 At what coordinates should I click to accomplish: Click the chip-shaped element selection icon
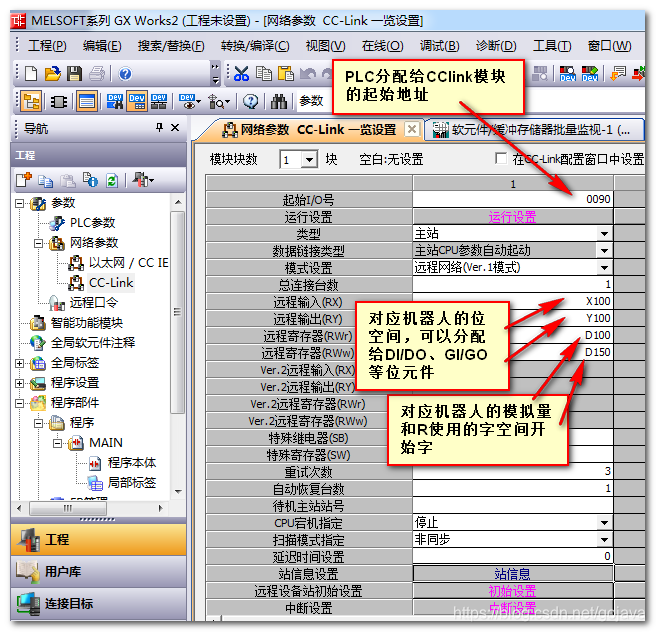(59, 102)
